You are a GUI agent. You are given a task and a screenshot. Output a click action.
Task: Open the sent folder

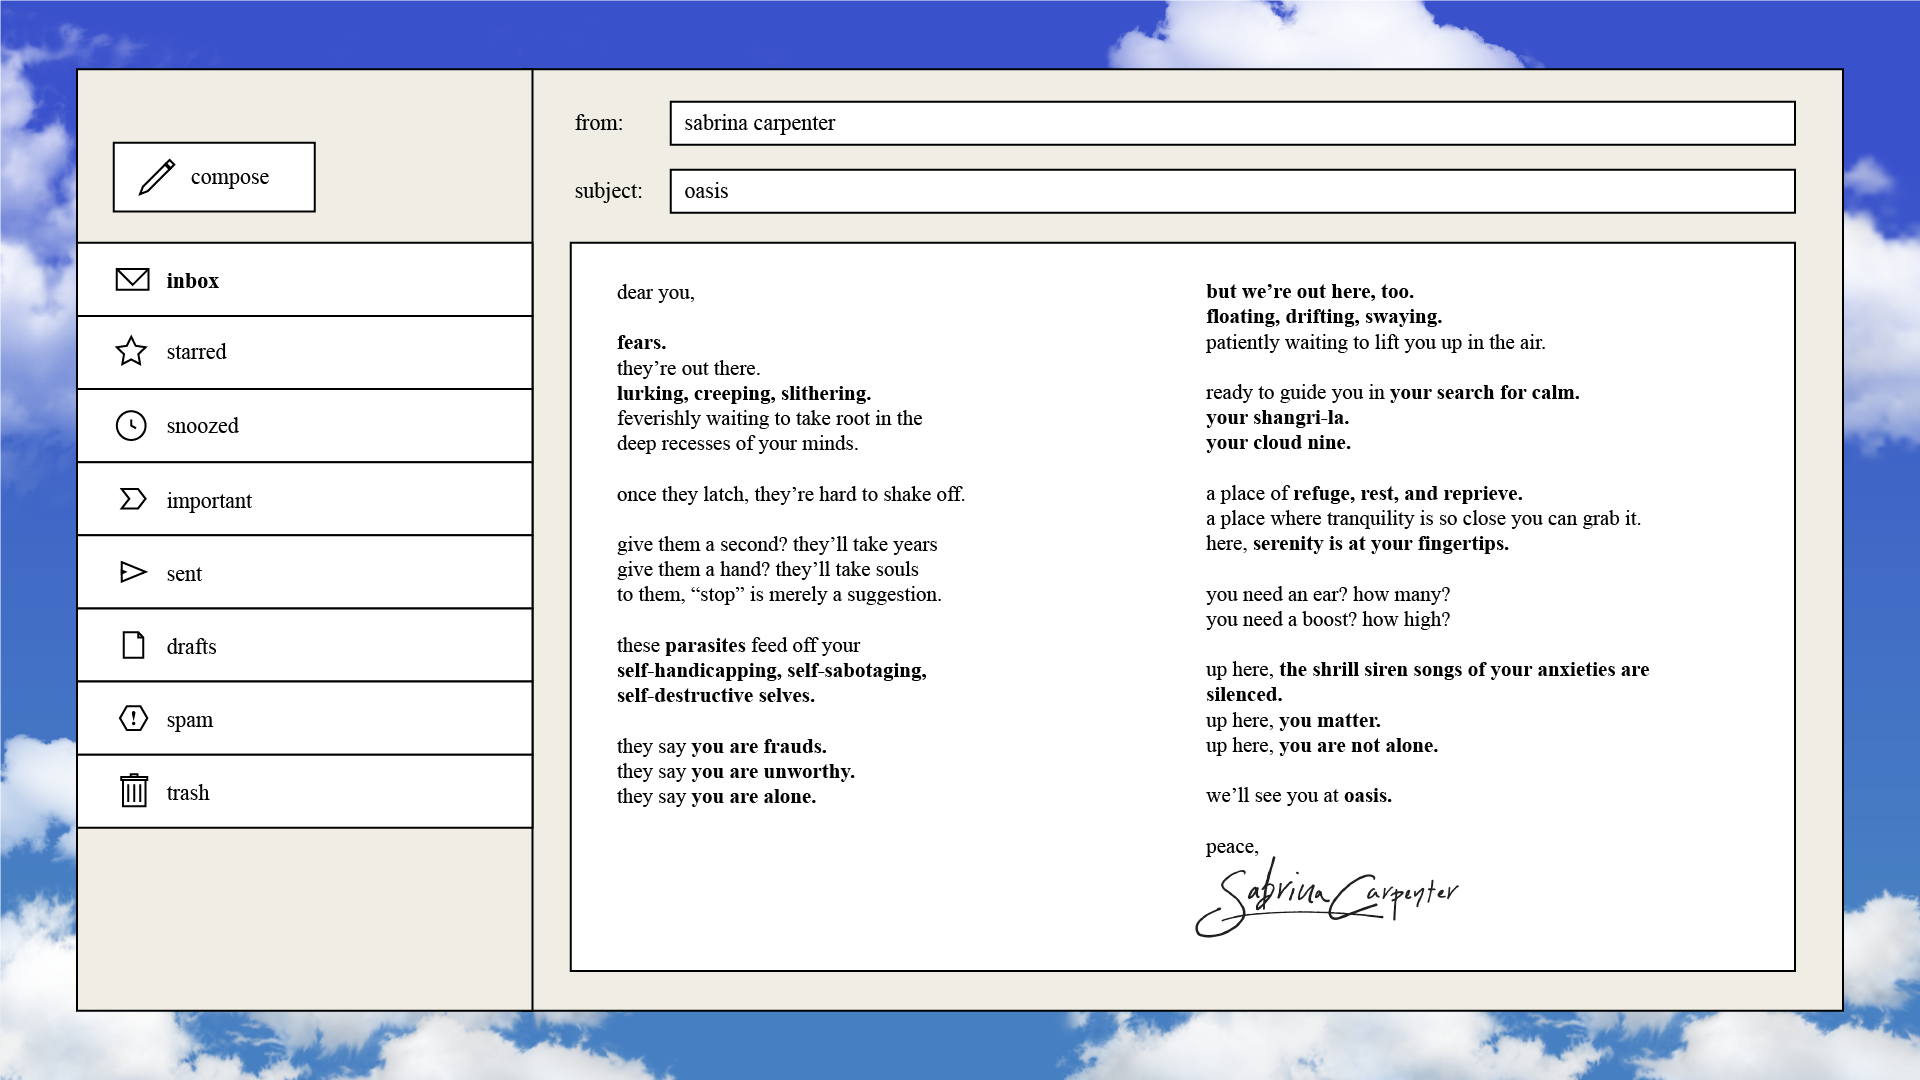tap(184, 574)
